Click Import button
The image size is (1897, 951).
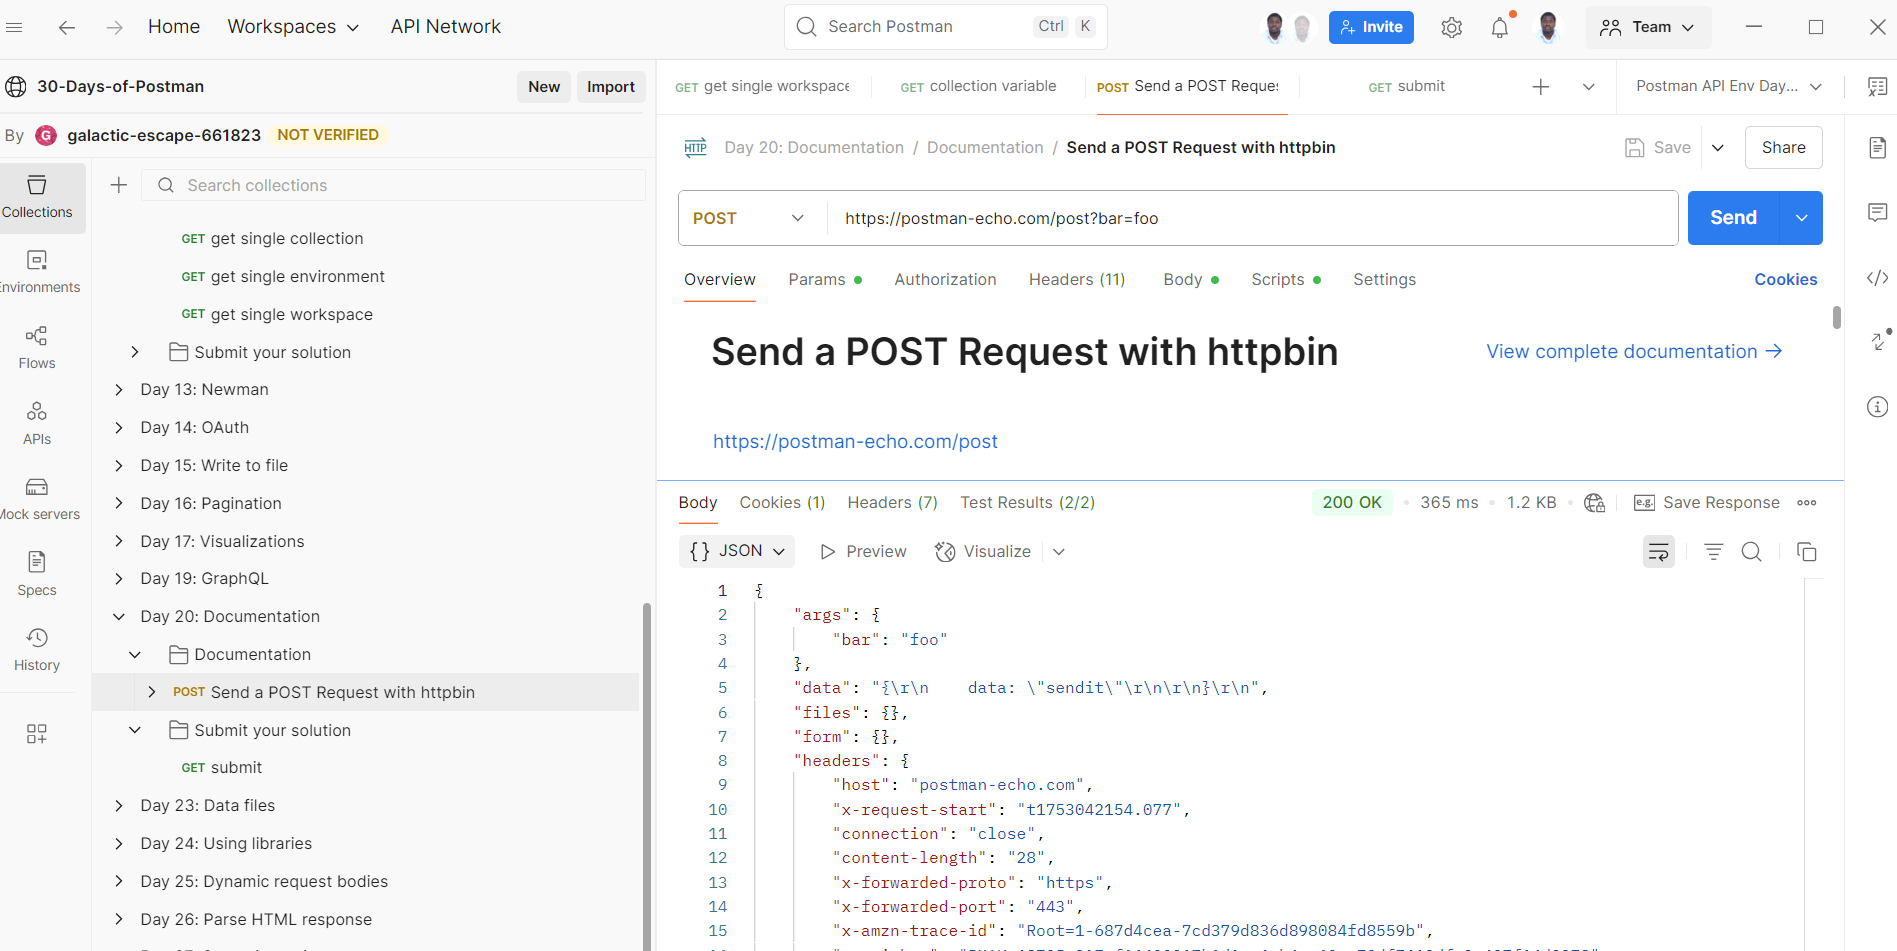click(610, 87)
